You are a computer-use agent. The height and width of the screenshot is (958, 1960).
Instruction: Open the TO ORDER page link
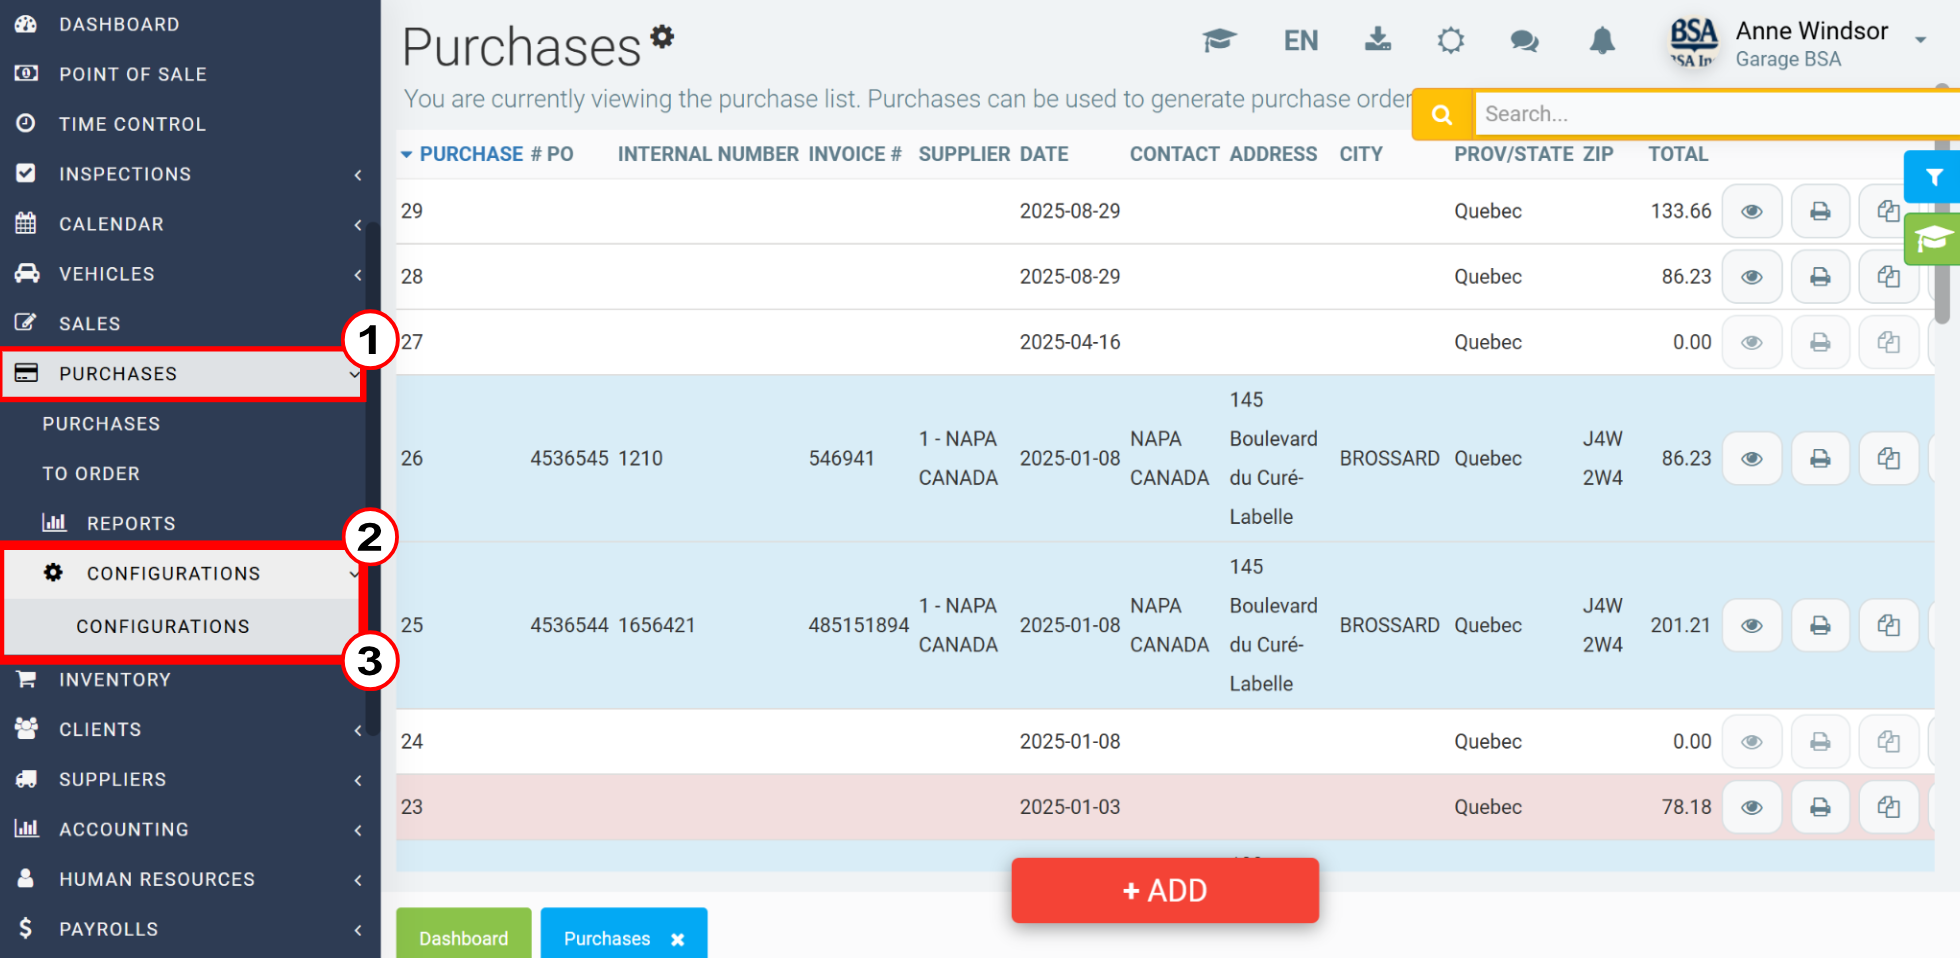tap(91, 473)
